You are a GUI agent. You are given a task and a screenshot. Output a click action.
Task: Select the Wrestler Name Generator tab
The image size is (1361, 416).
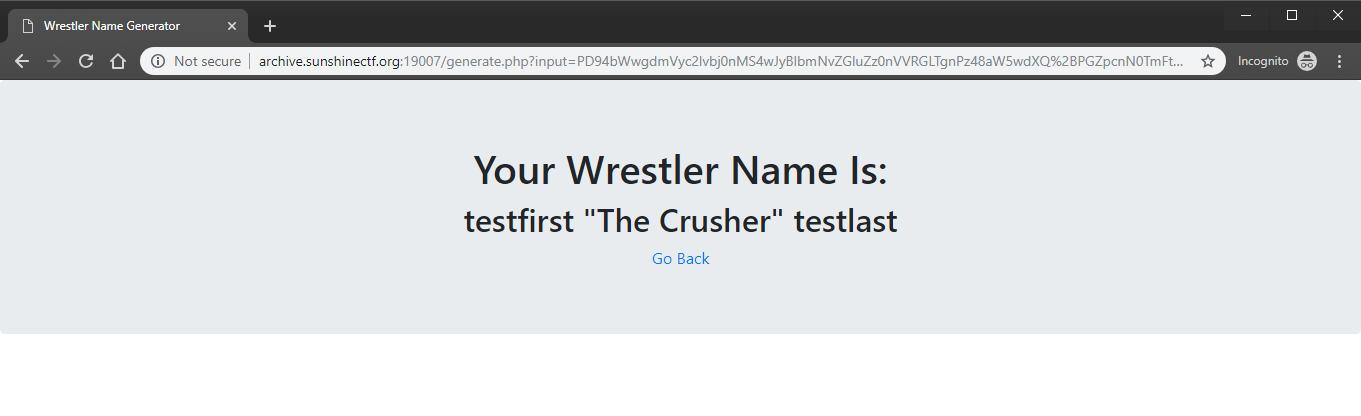pyautogui.click(x=120, y=26)
